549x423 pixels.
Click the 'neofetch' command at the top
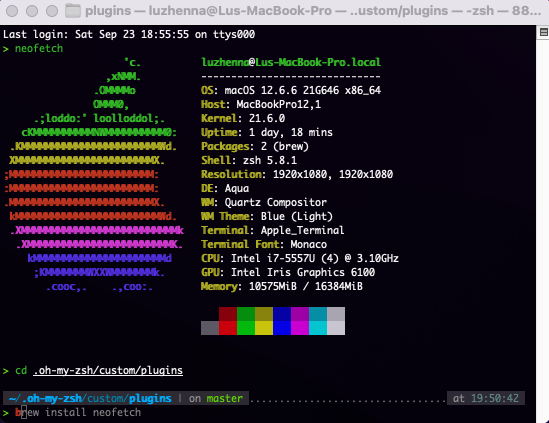click(39, 48)
